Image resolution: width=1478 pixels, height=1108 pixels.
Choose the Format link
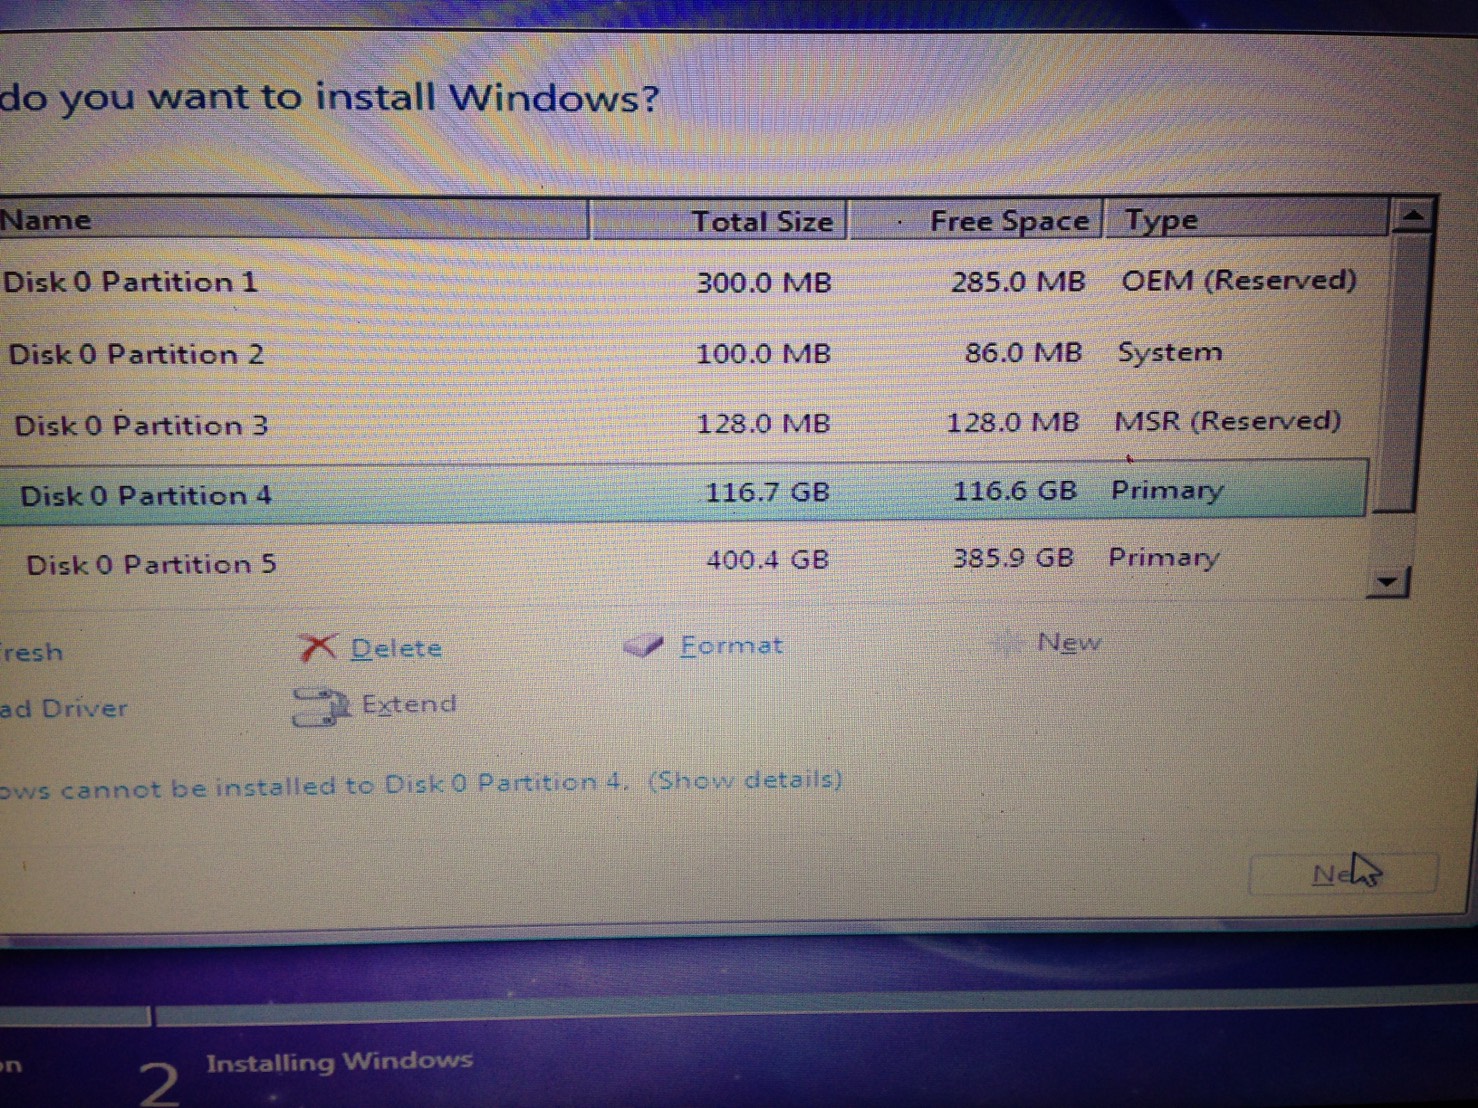(x=731, y=645)
